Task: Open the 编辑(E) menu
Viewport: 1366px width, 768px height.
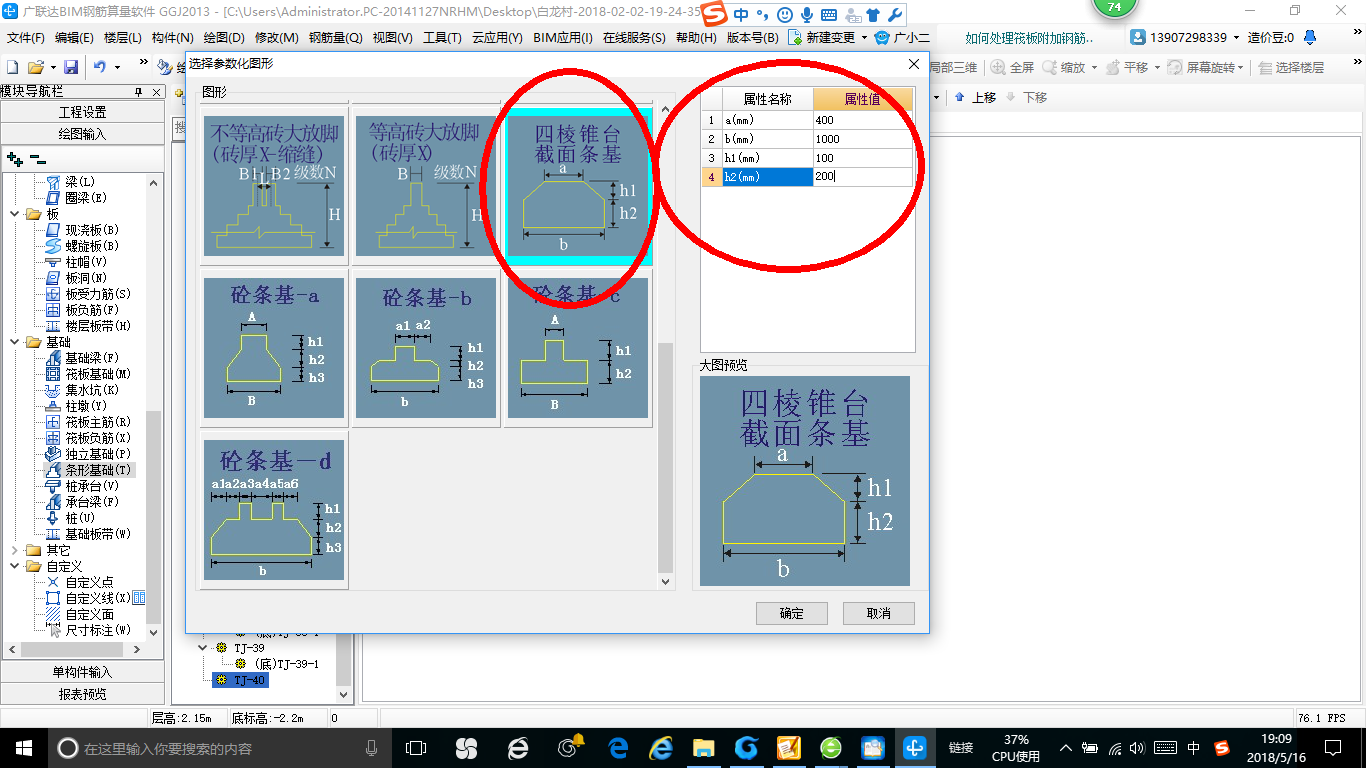Action: (74, 38)
